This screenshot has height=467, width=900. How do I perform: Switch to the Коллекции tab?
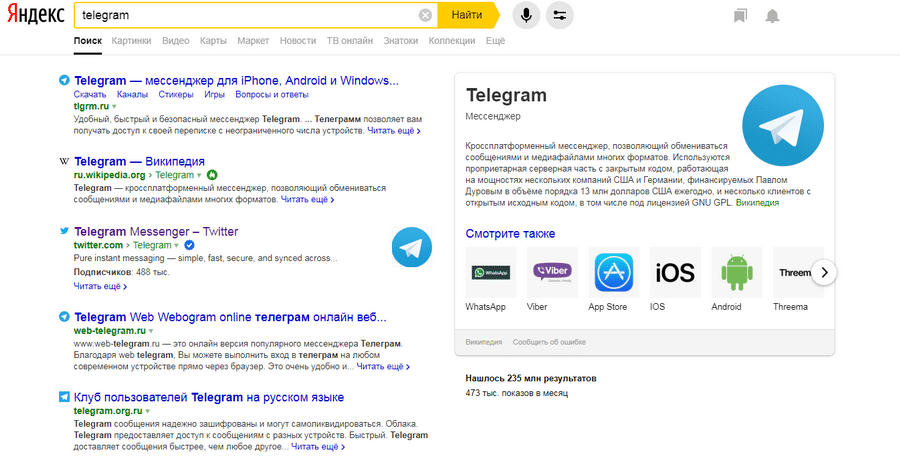[x=452, y=41]
